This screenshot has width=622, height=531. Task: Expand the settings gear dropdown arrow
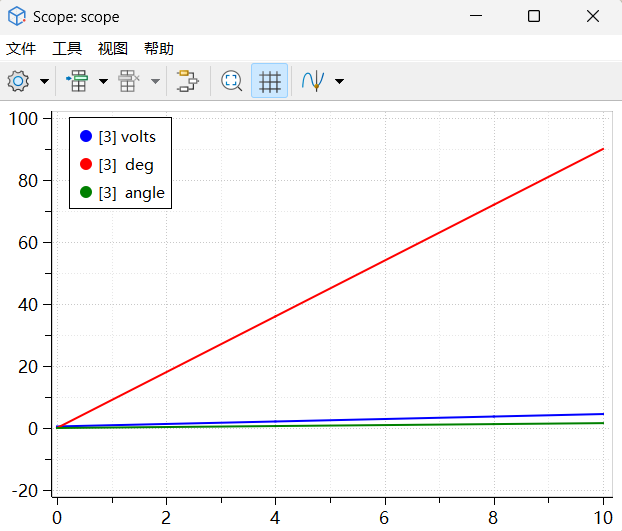pos(45,81)
